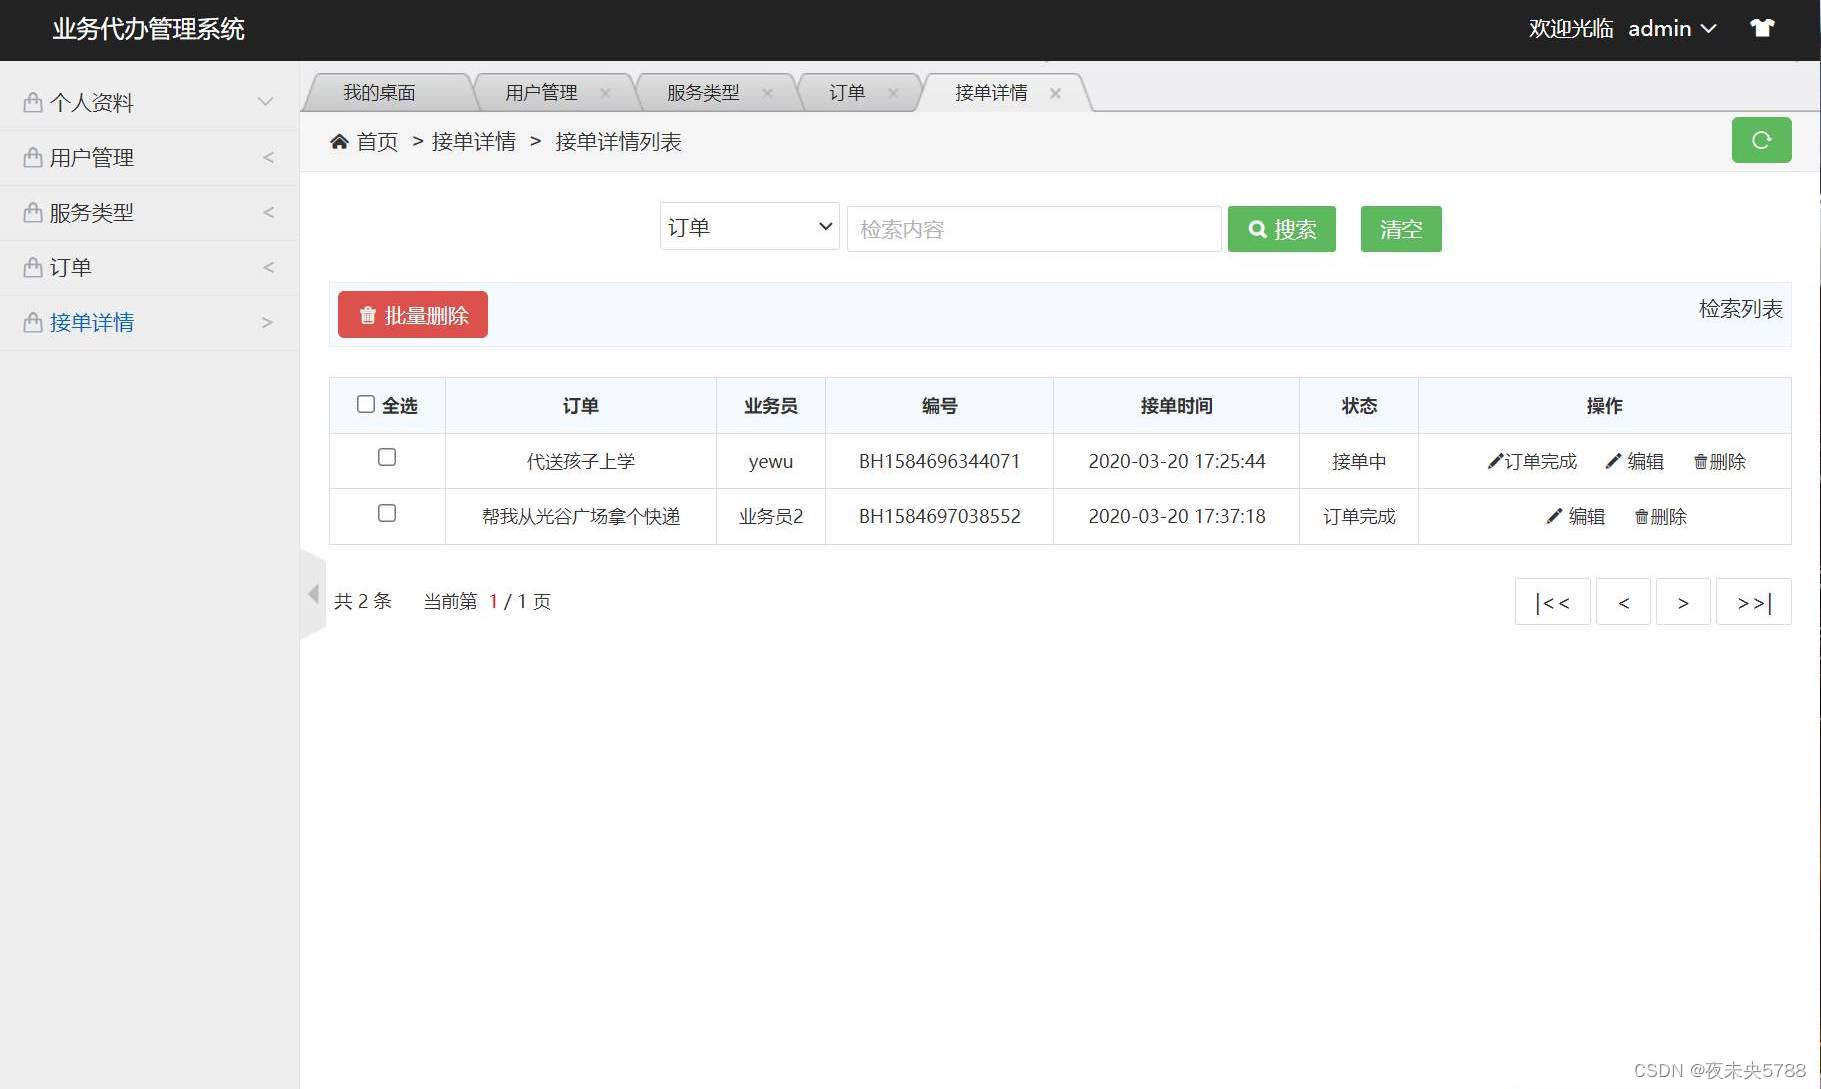Screen dimensions: 1821x1089
Task: Switch to 订单 tab
Action: [x=847, y=92]
